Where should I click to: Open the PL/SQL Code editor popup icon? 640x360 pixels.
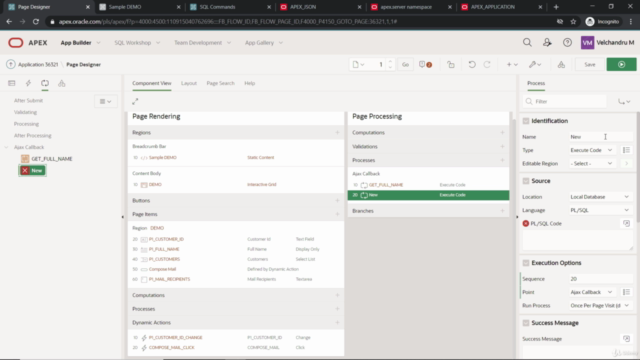[626, 223]
